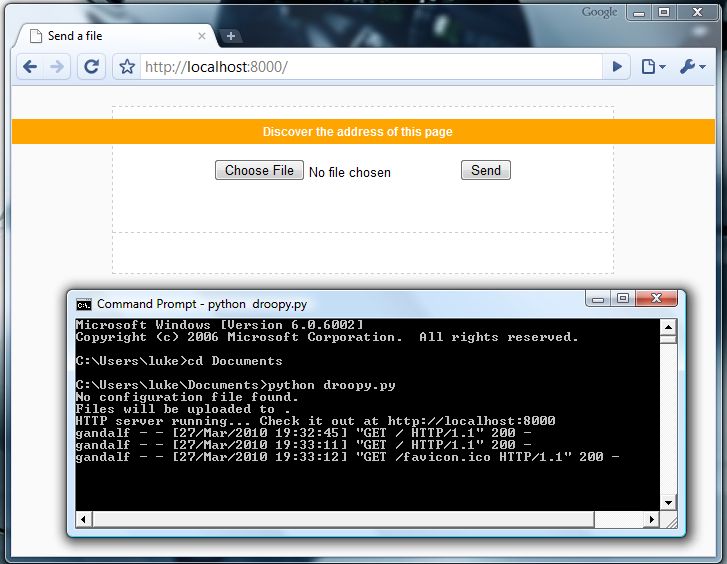The width and height of the screenshot is (727, 564).
Task: Open the wrench settings menu dropdown
Action: [692, 67]
